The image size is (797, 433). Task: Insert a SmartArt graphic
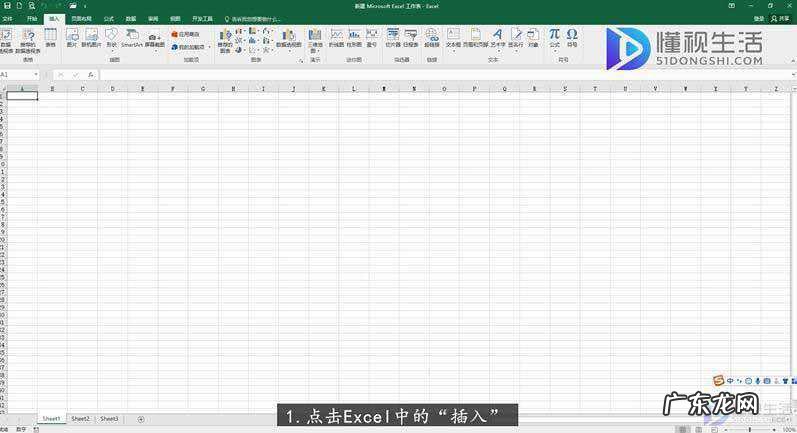click(x=132, y=38)
